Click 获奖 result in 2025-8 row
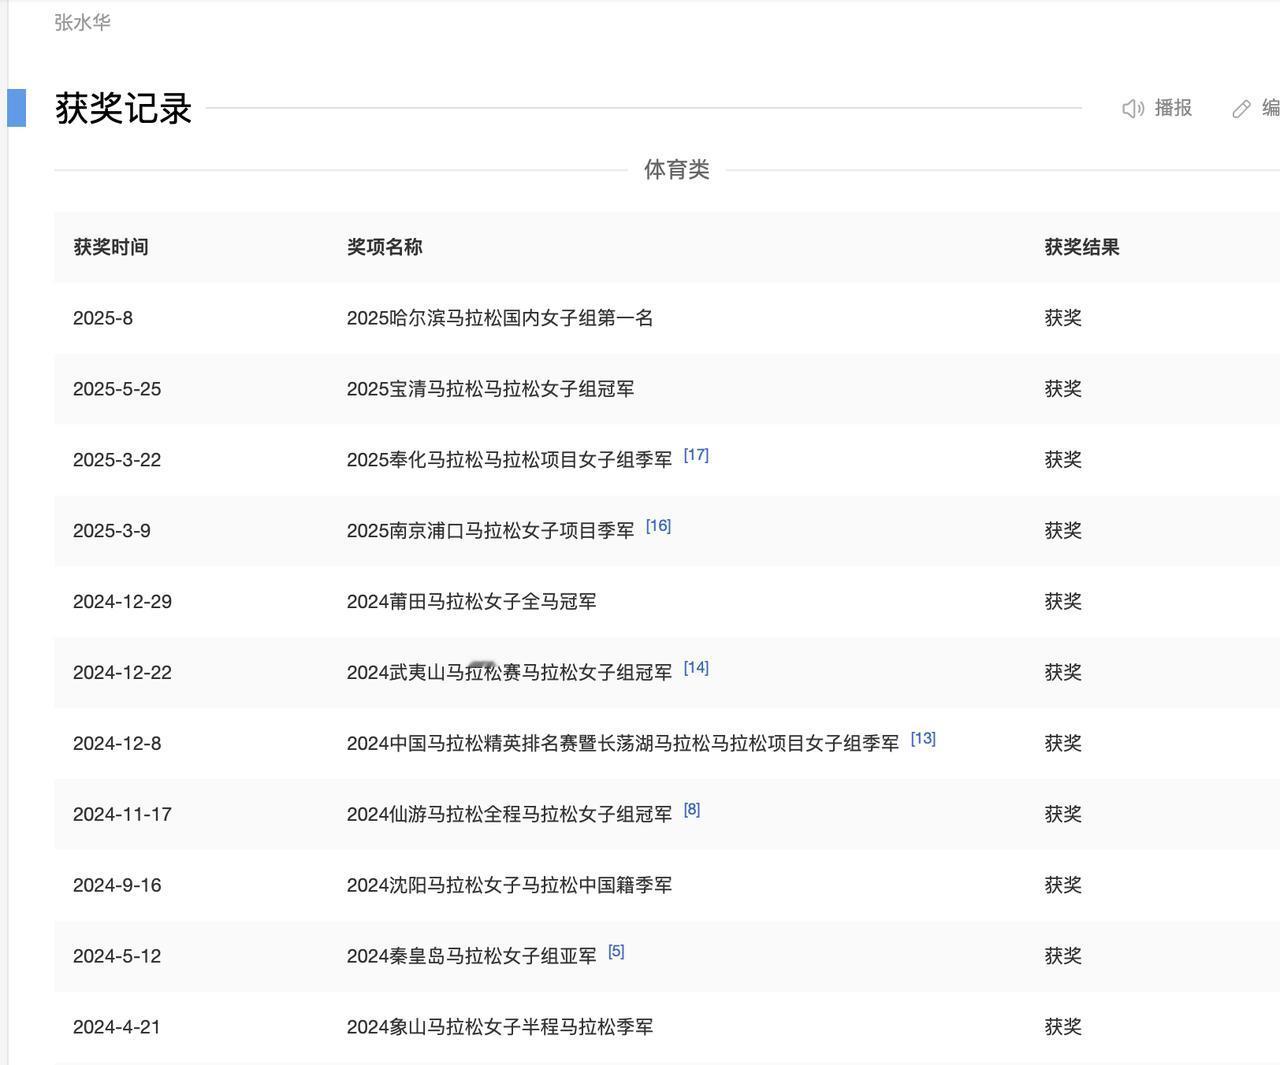 [x=1063, y=318]
